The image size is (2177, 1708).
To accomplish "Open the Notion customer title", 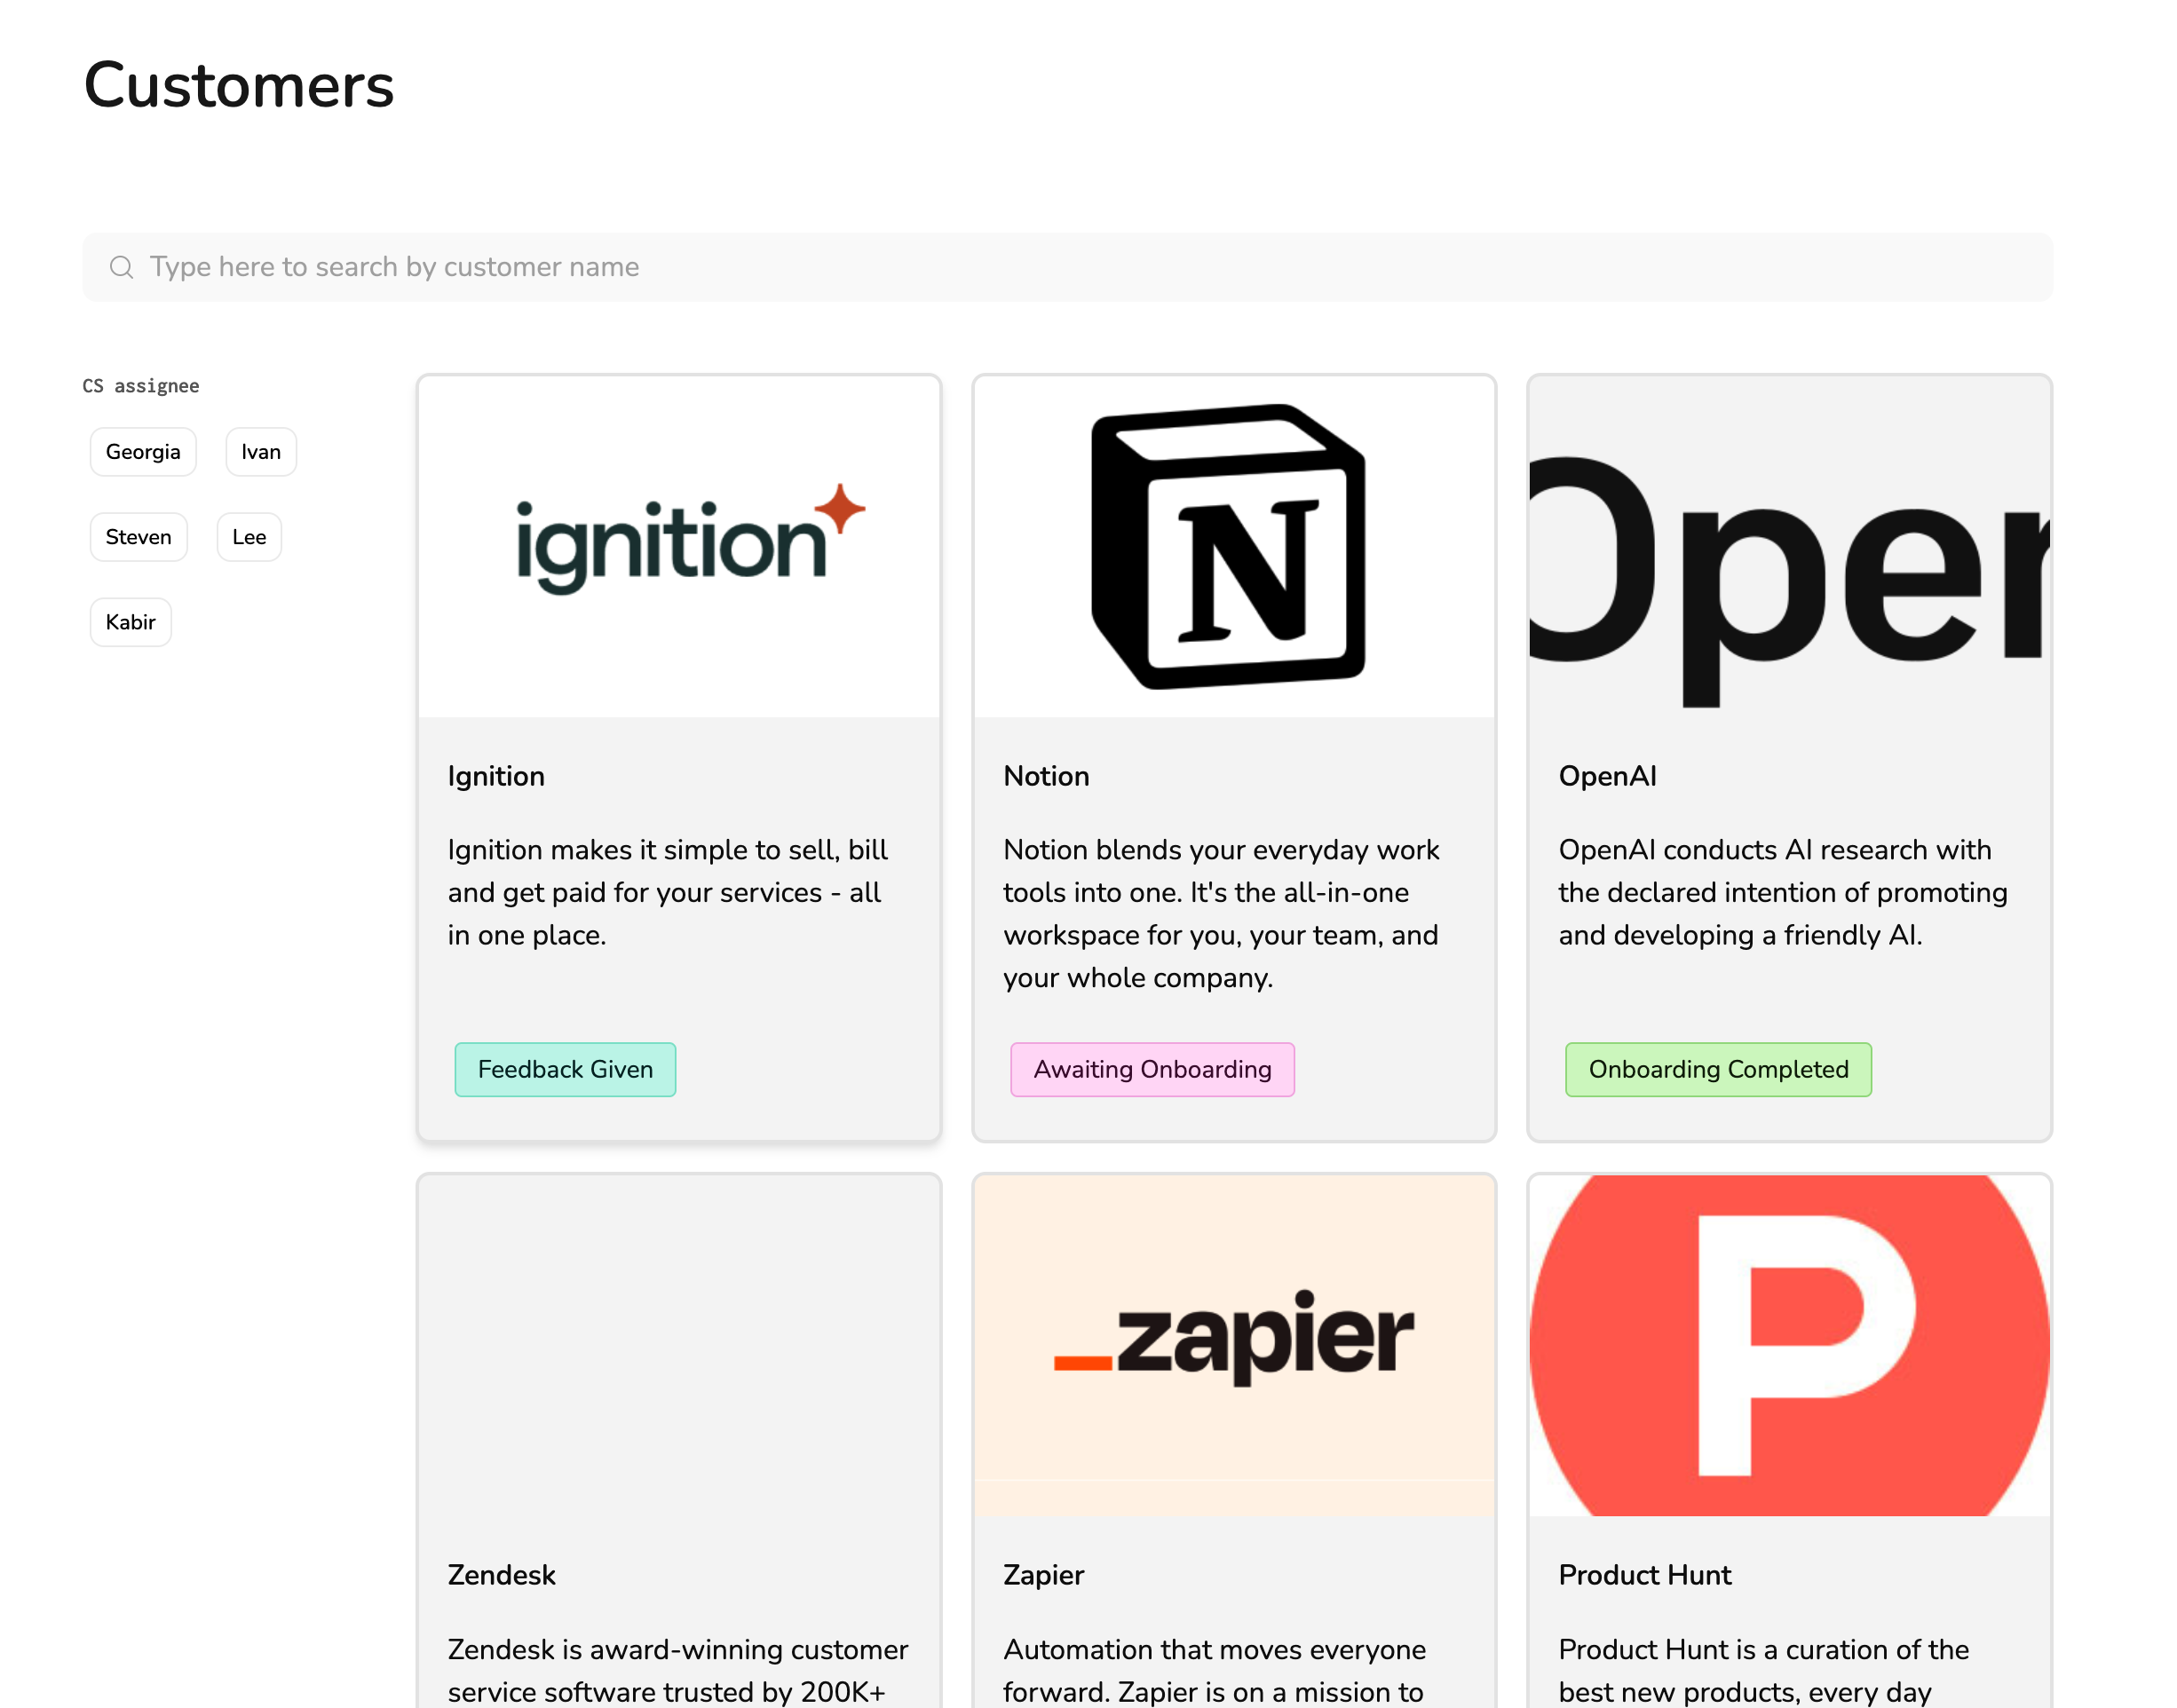I will (1046, 776).
